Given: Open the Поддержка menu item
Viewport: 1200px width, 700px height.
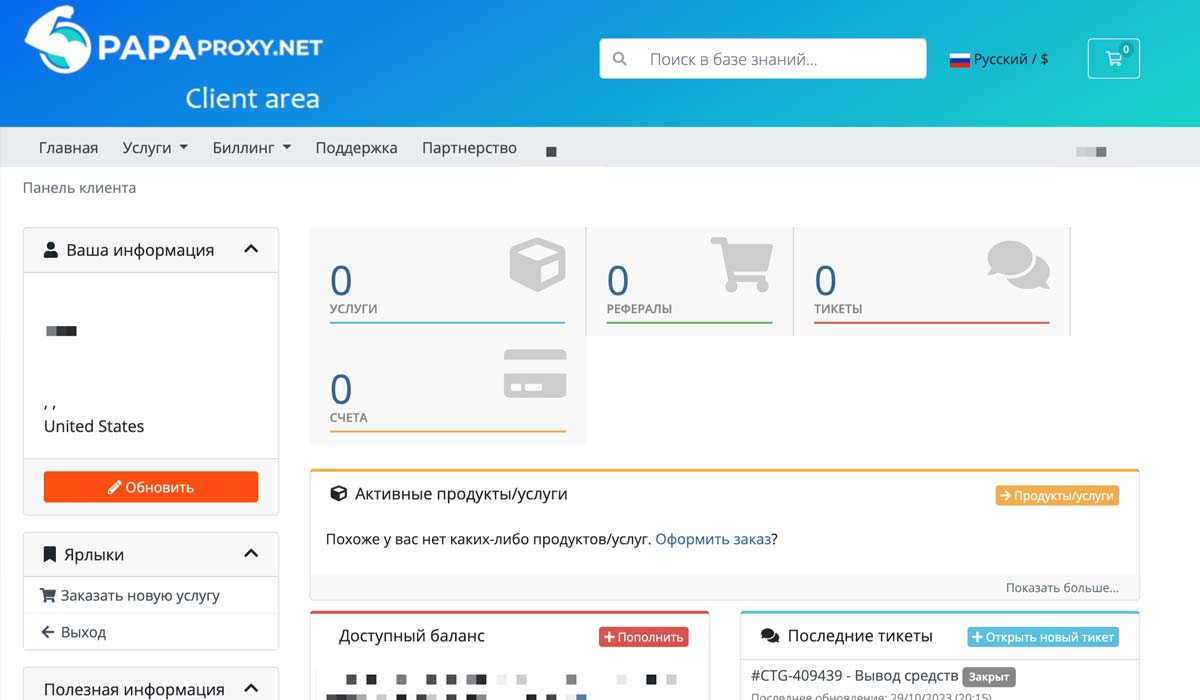Looking at the screenshot, I should pyautogui.click(x=356, y=148).
